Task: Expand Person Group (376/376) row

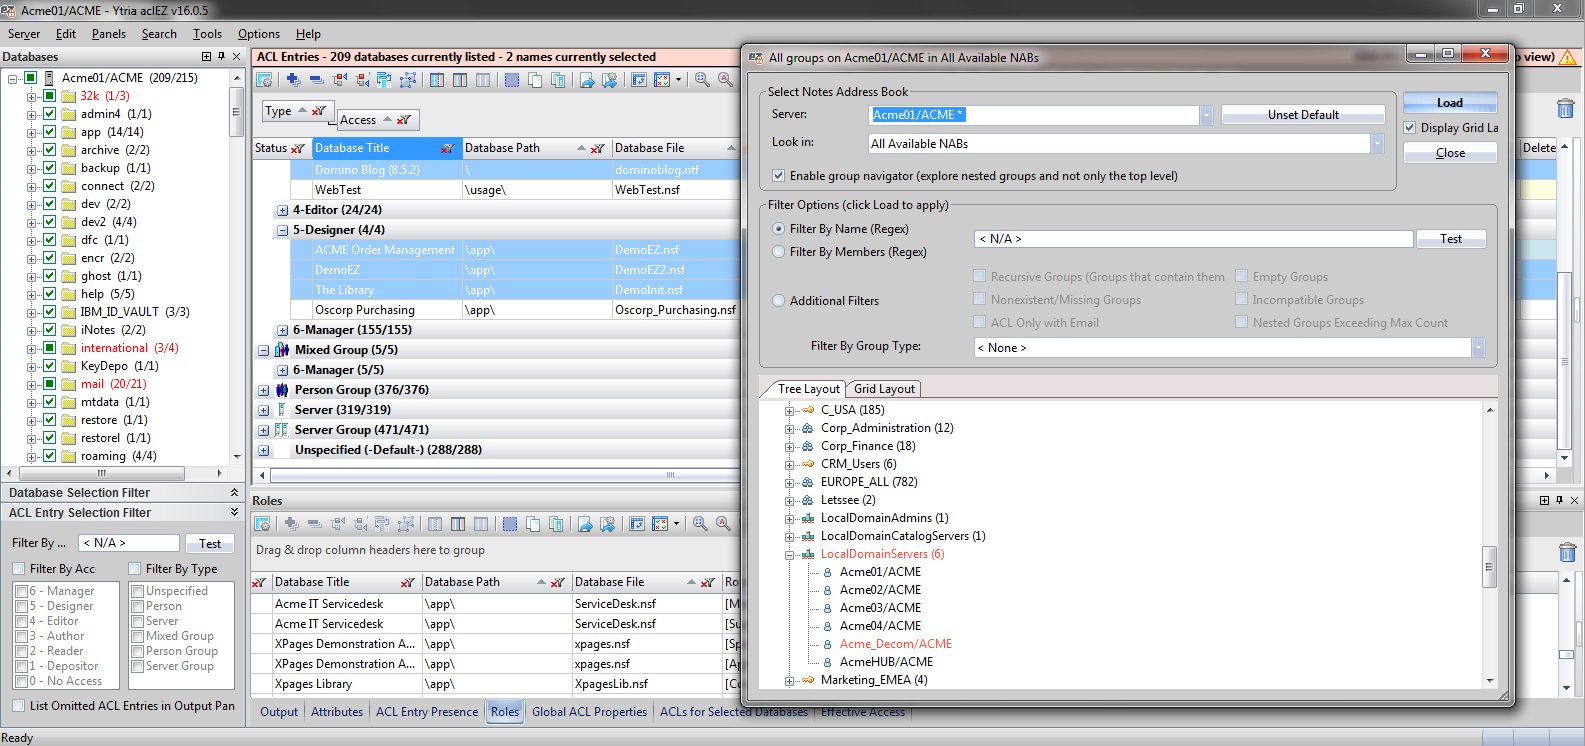Action: (264, 391)
